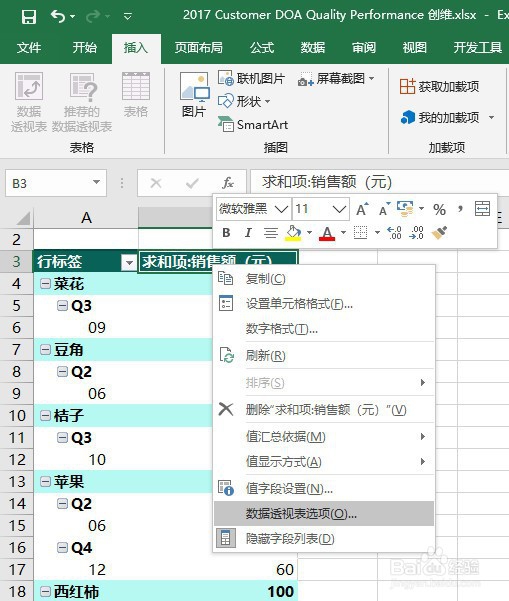Open the font size 11 dropdown
Image resolution: width=509 pixels, height=601 pixels.
point(340,209)
